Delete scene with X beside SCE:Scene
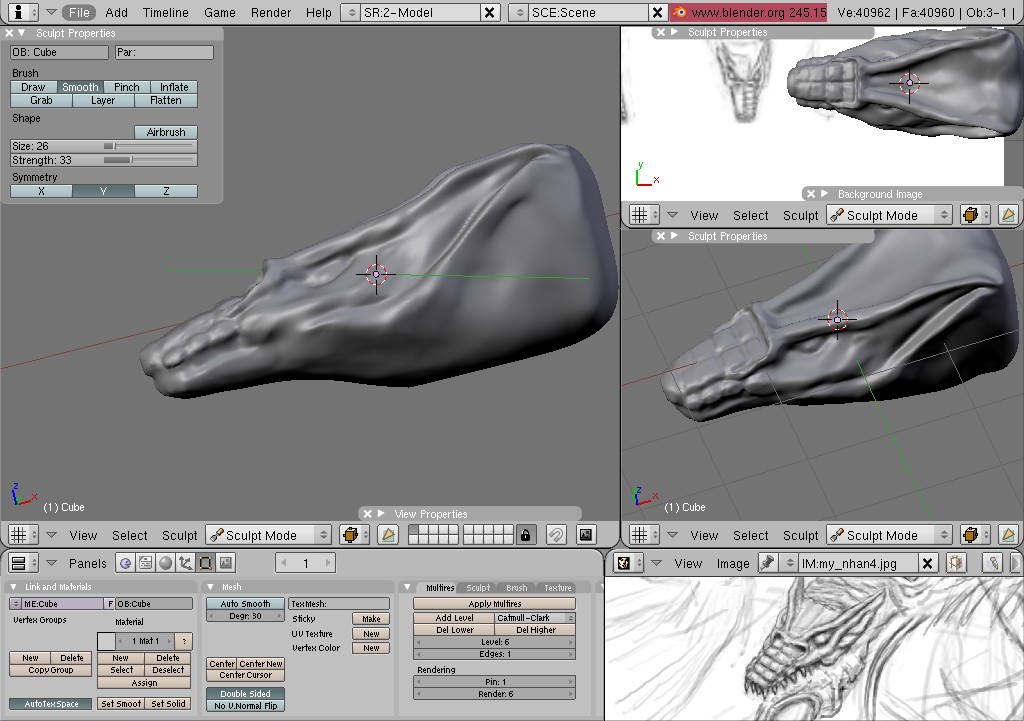Image resolution: width=1024 pixels, height=721 pixels. pos(657,12)
